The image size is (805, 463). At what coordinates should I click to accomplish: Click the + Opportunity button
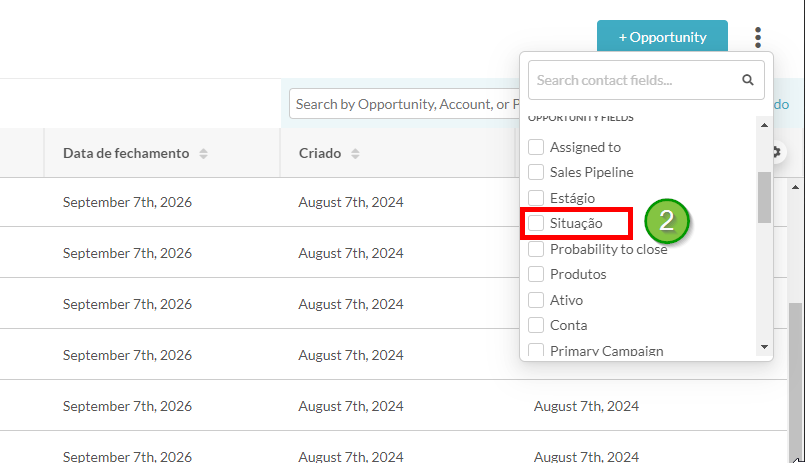(662, 36)
